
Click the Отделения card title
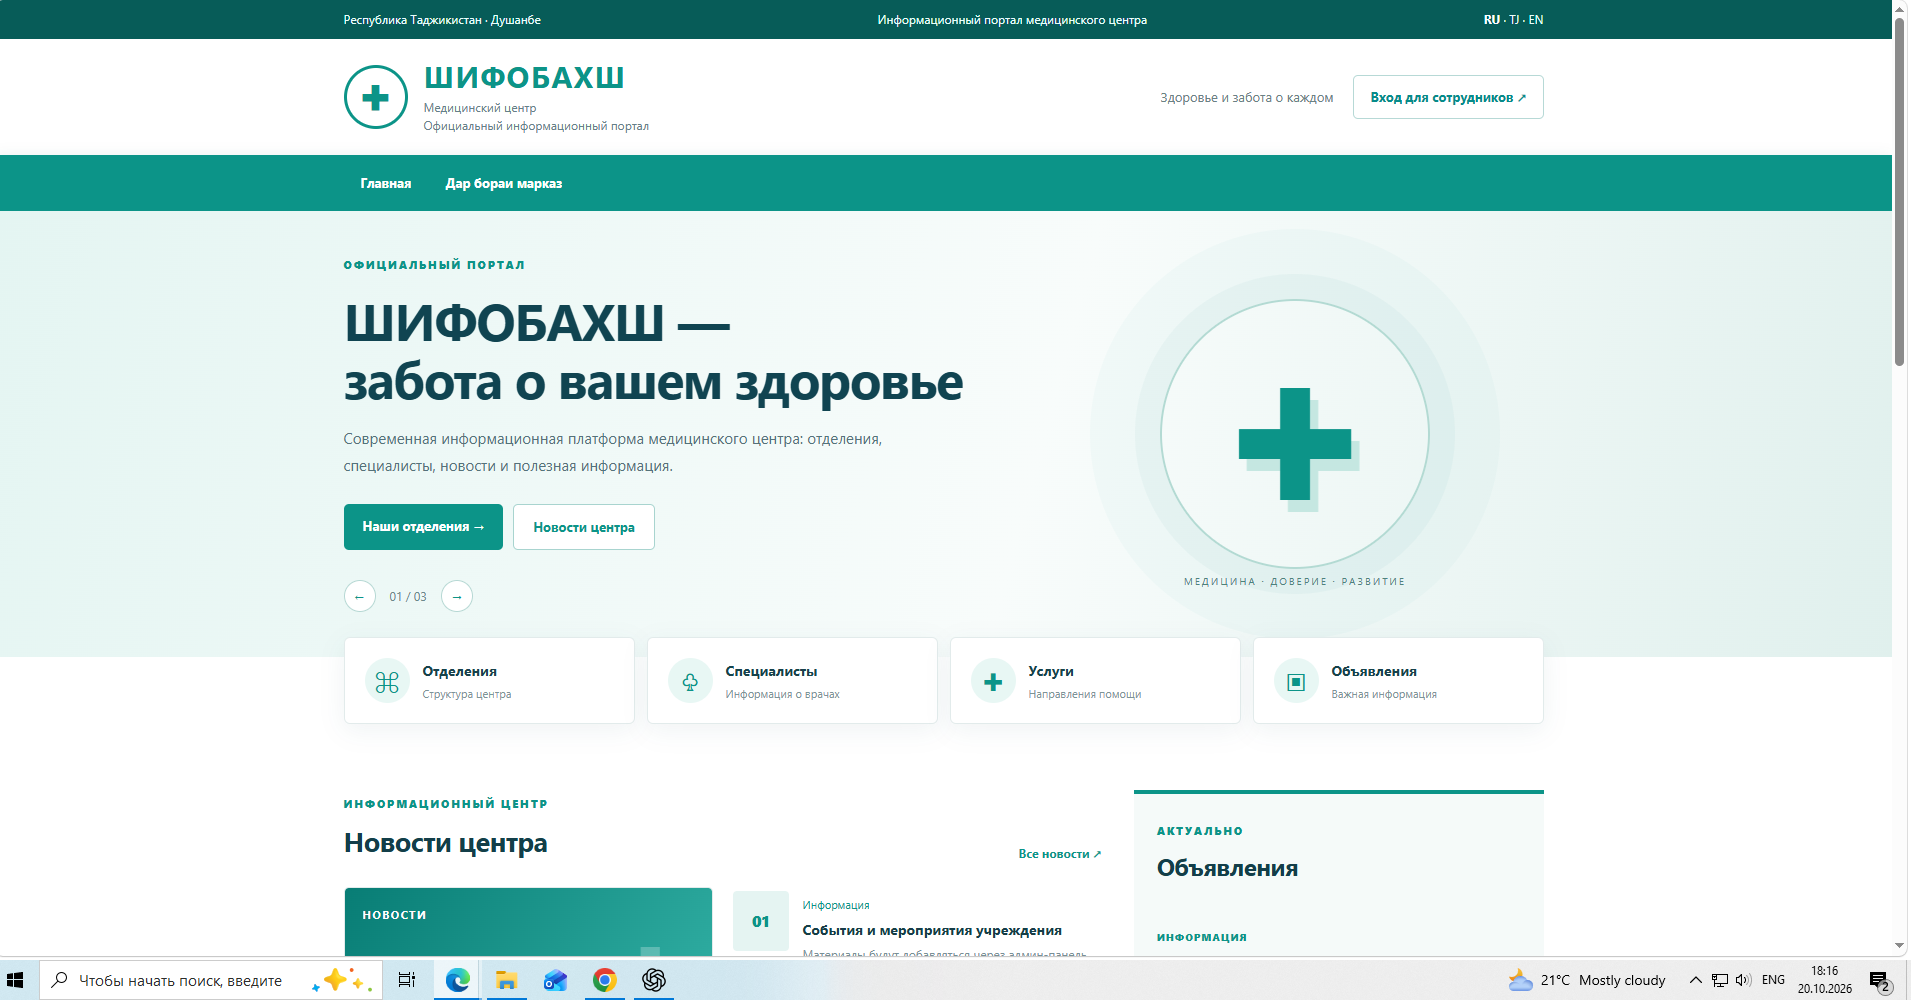point(459,671)
